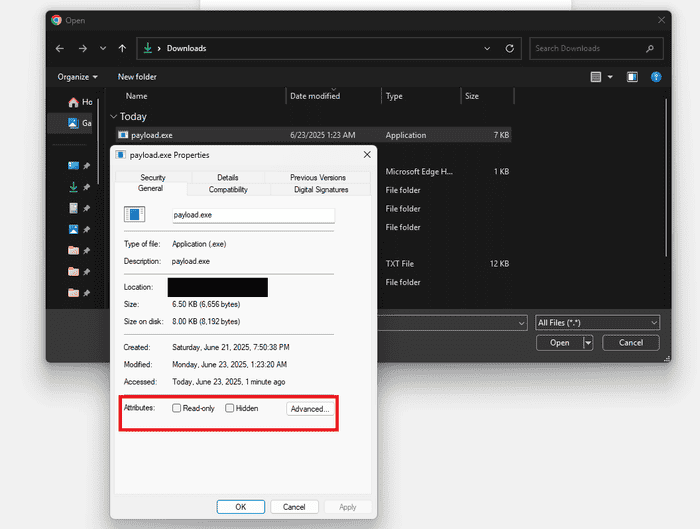Click the magnifier icon in Search Downloads box

650,48
